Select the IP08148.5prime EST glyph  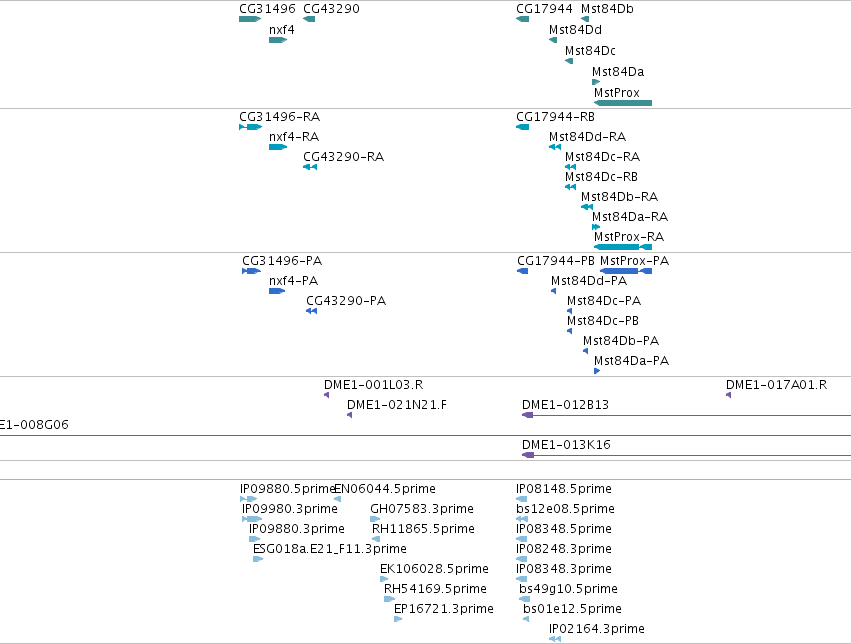pos(522,499)
